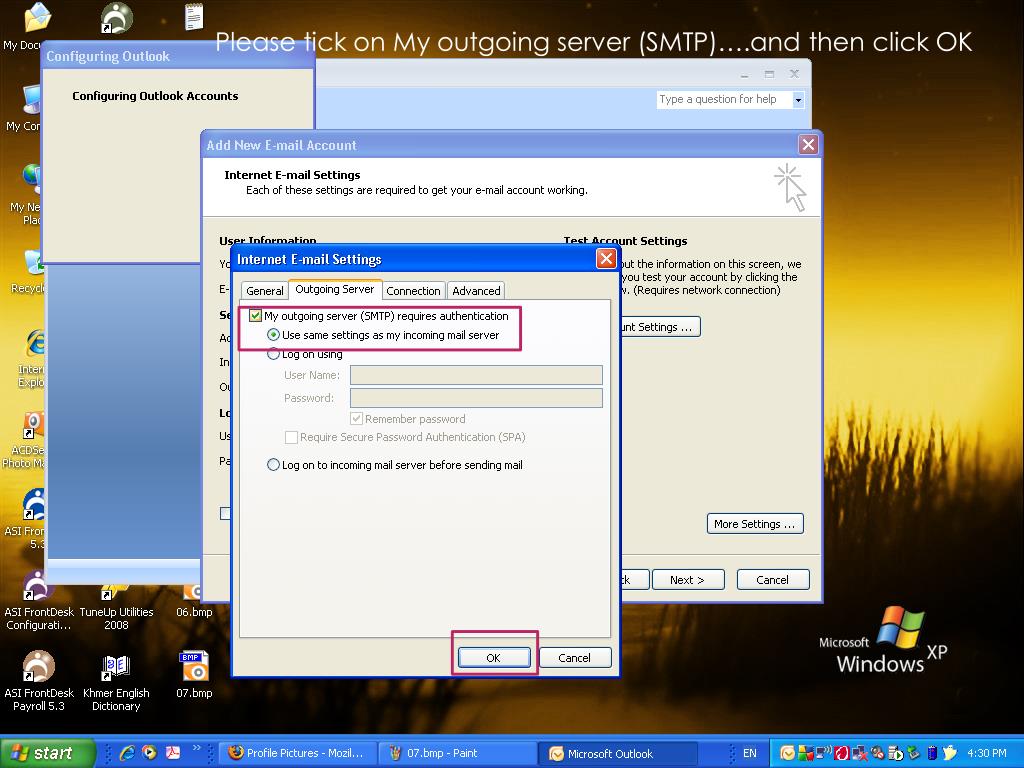
Task: Switch to the General tab
Action: [264, 291]
